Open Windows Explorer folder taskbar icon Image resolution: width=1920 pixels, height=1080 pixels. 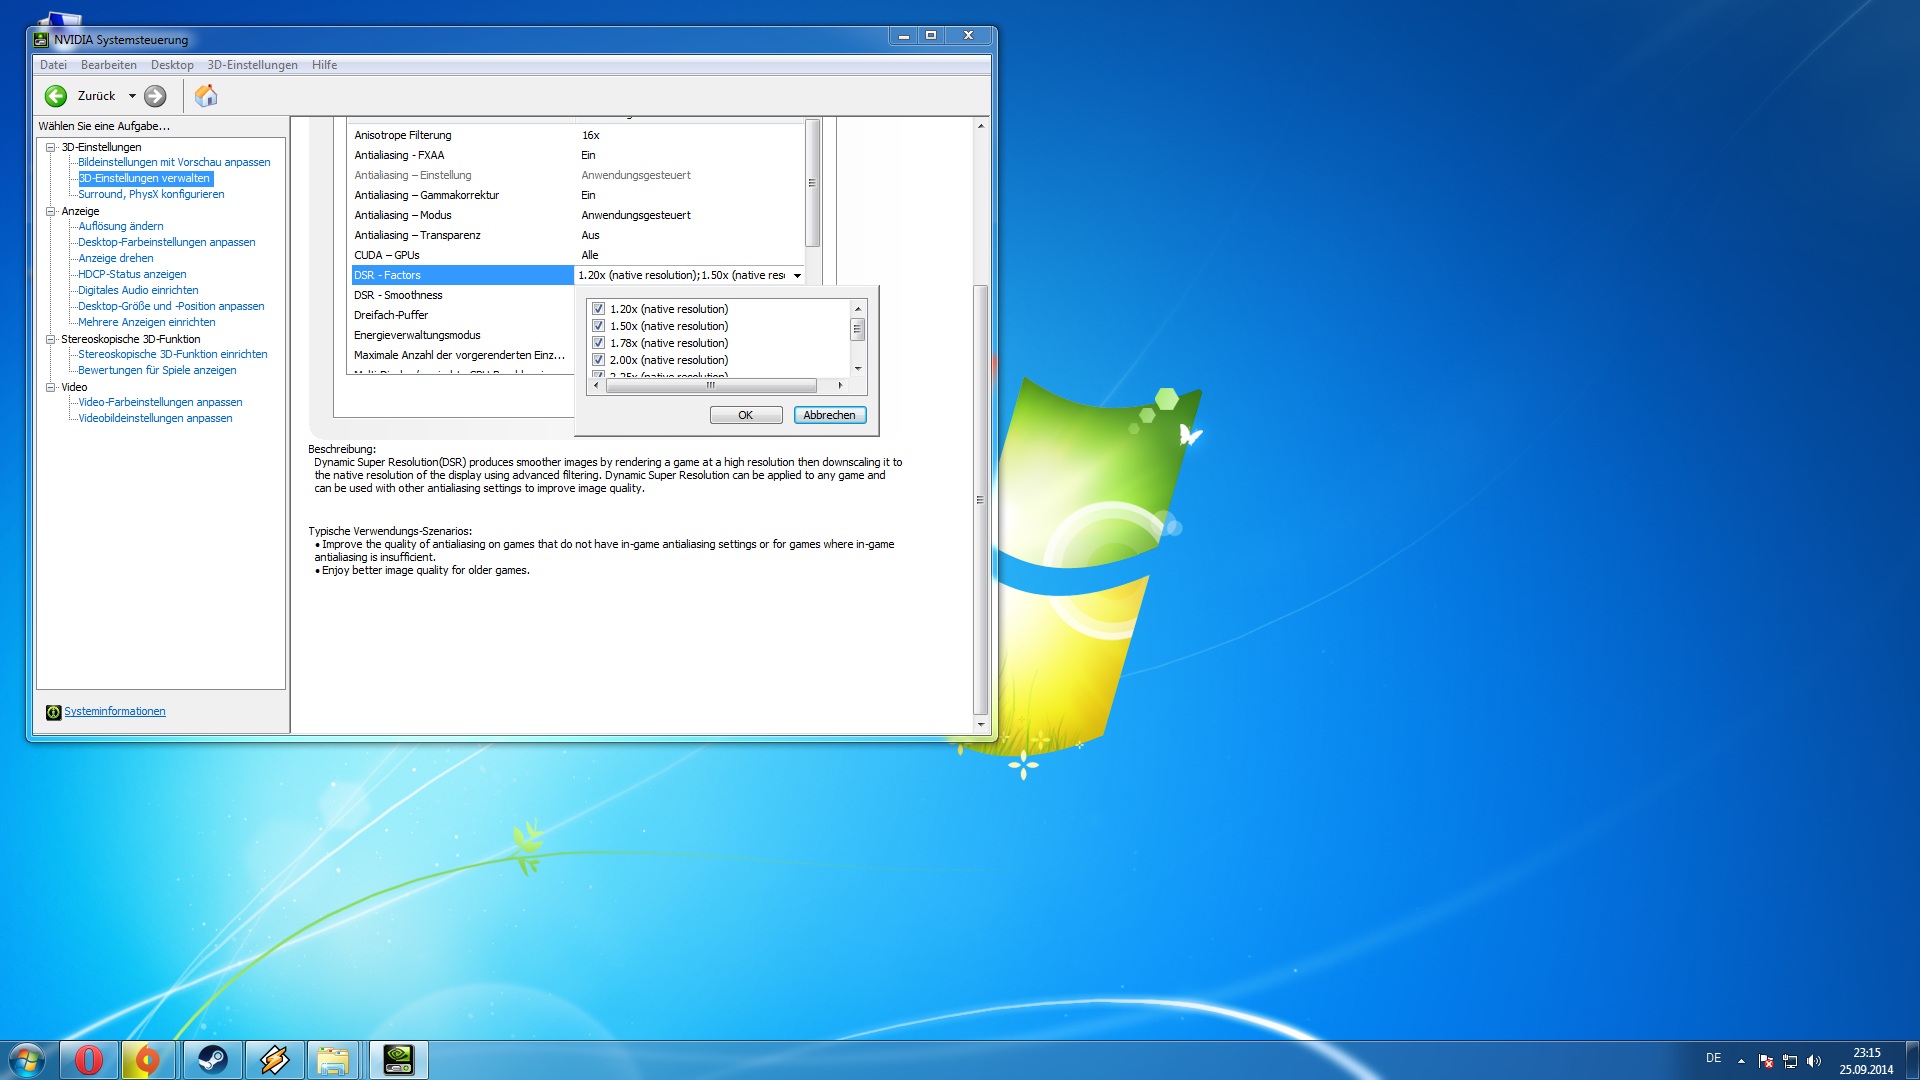point(333,1059)
